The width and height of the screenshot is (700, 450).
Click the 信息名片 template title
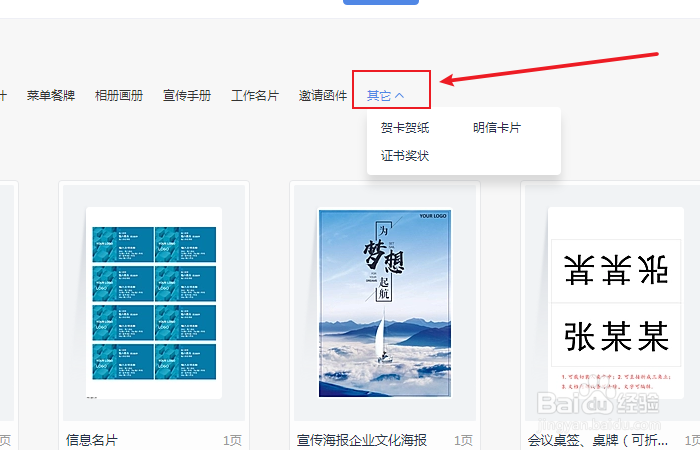click(92, 440)
